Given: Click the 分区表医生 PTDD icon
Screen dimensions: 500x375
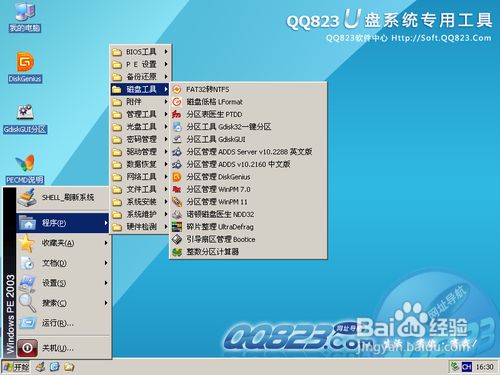Looking at the screenshot, I should (x=177, y=114).
